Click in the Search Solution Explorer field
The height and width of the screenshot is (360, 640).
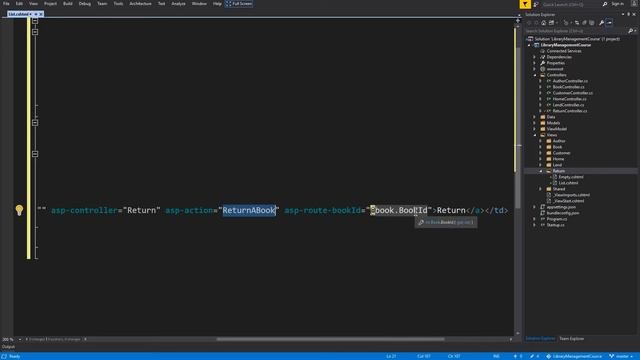click(576, 31)
